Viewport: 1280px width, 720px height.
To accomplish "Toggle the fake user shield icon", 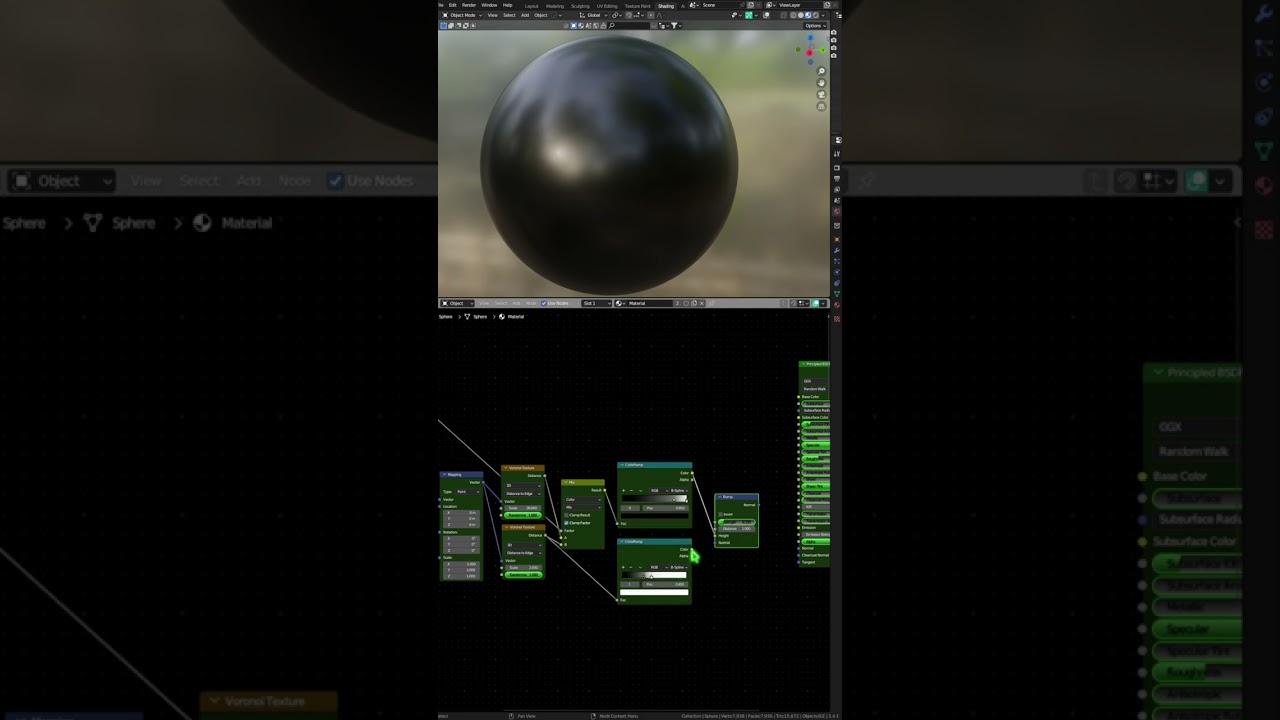I will [x=686, y=303].
